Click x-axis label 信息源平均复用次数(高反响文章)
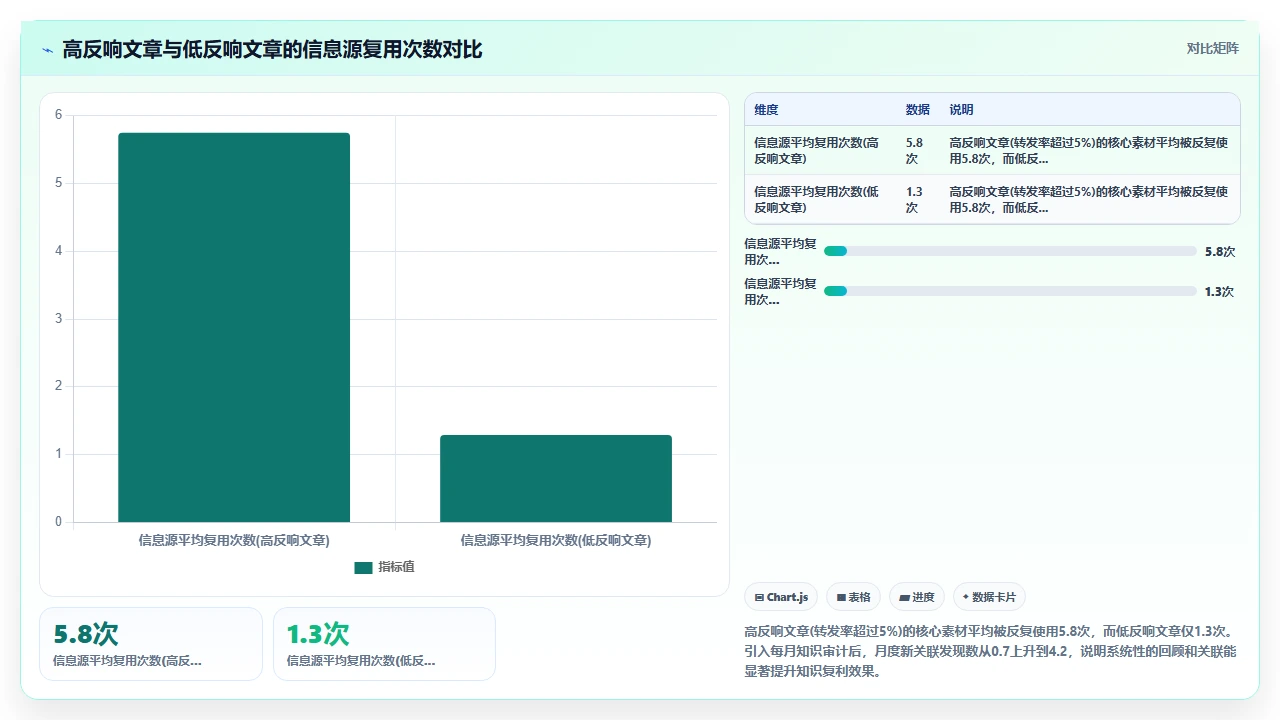Screen dimensions: 1280x720 click(234, 540)
